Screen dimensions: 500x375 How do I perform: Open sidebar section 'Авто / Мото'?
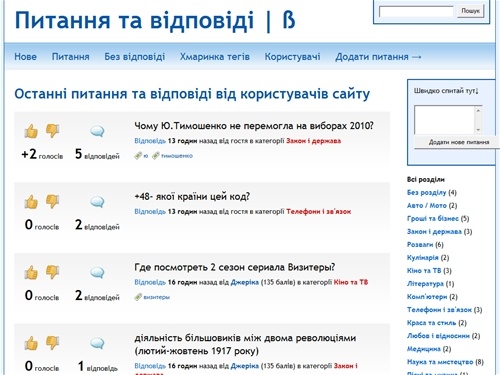click(427, 205)
